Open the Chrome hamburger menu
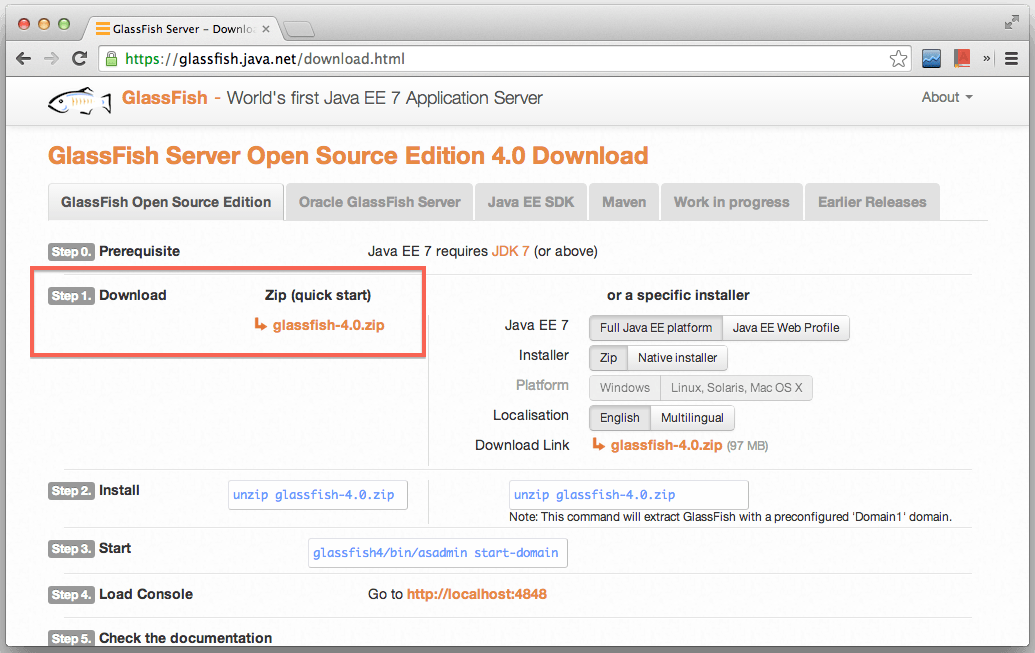The width and height of the screenshot is (1035, 653). coord(1011,59)
